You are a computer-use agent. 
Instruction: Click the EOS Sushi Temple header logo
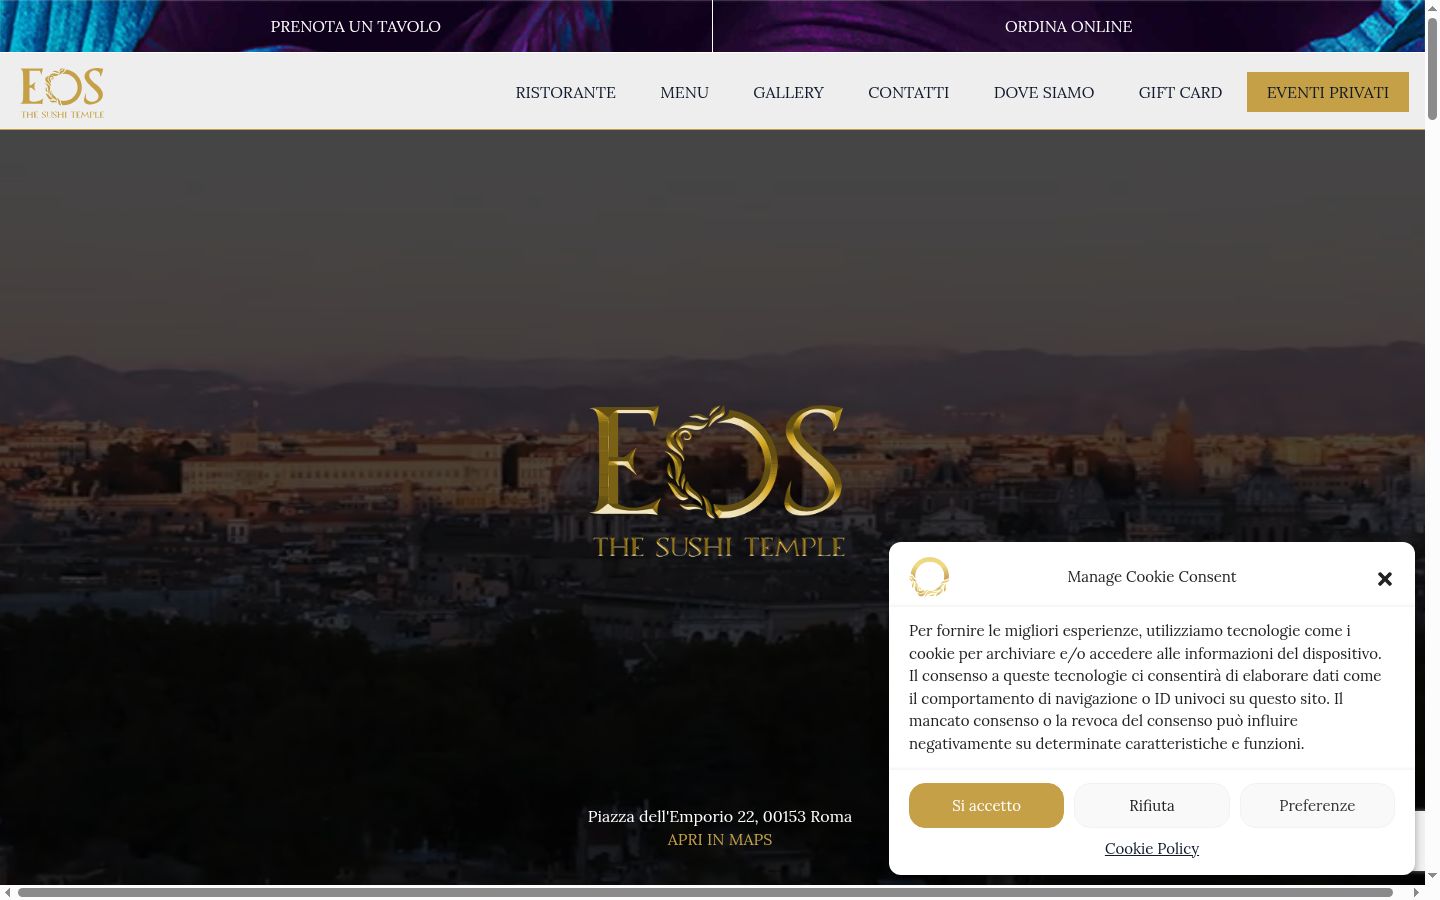tap(62, 92)
